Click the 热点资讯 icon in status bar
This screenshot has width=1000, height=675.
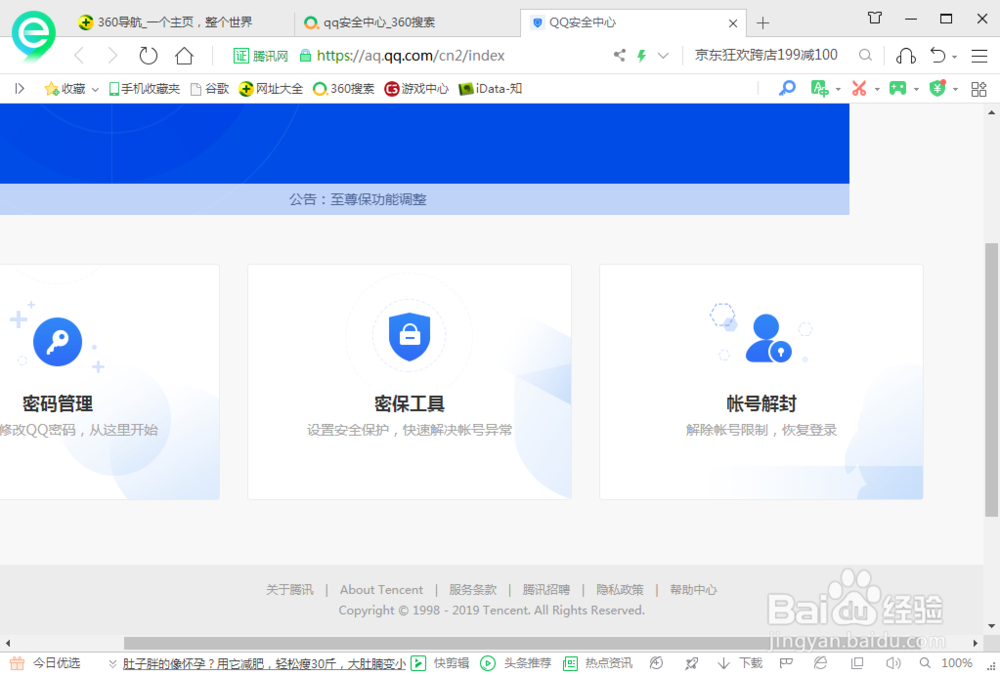[570, 664]
